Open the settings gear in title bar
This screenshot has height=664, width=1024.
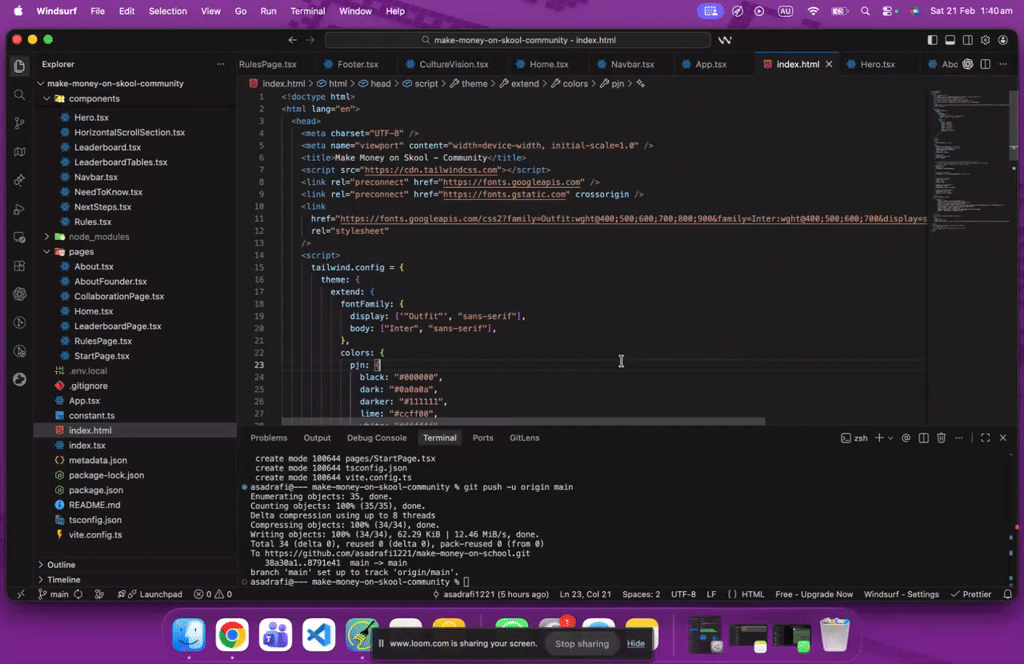pos(985,40)
